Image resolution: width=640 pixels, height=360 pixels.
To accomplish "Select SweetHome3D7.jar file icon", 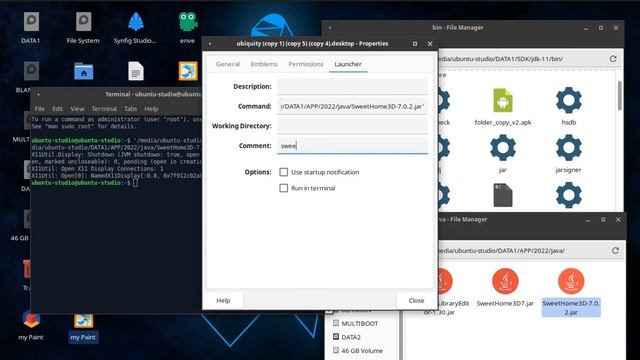I will 505,281.
